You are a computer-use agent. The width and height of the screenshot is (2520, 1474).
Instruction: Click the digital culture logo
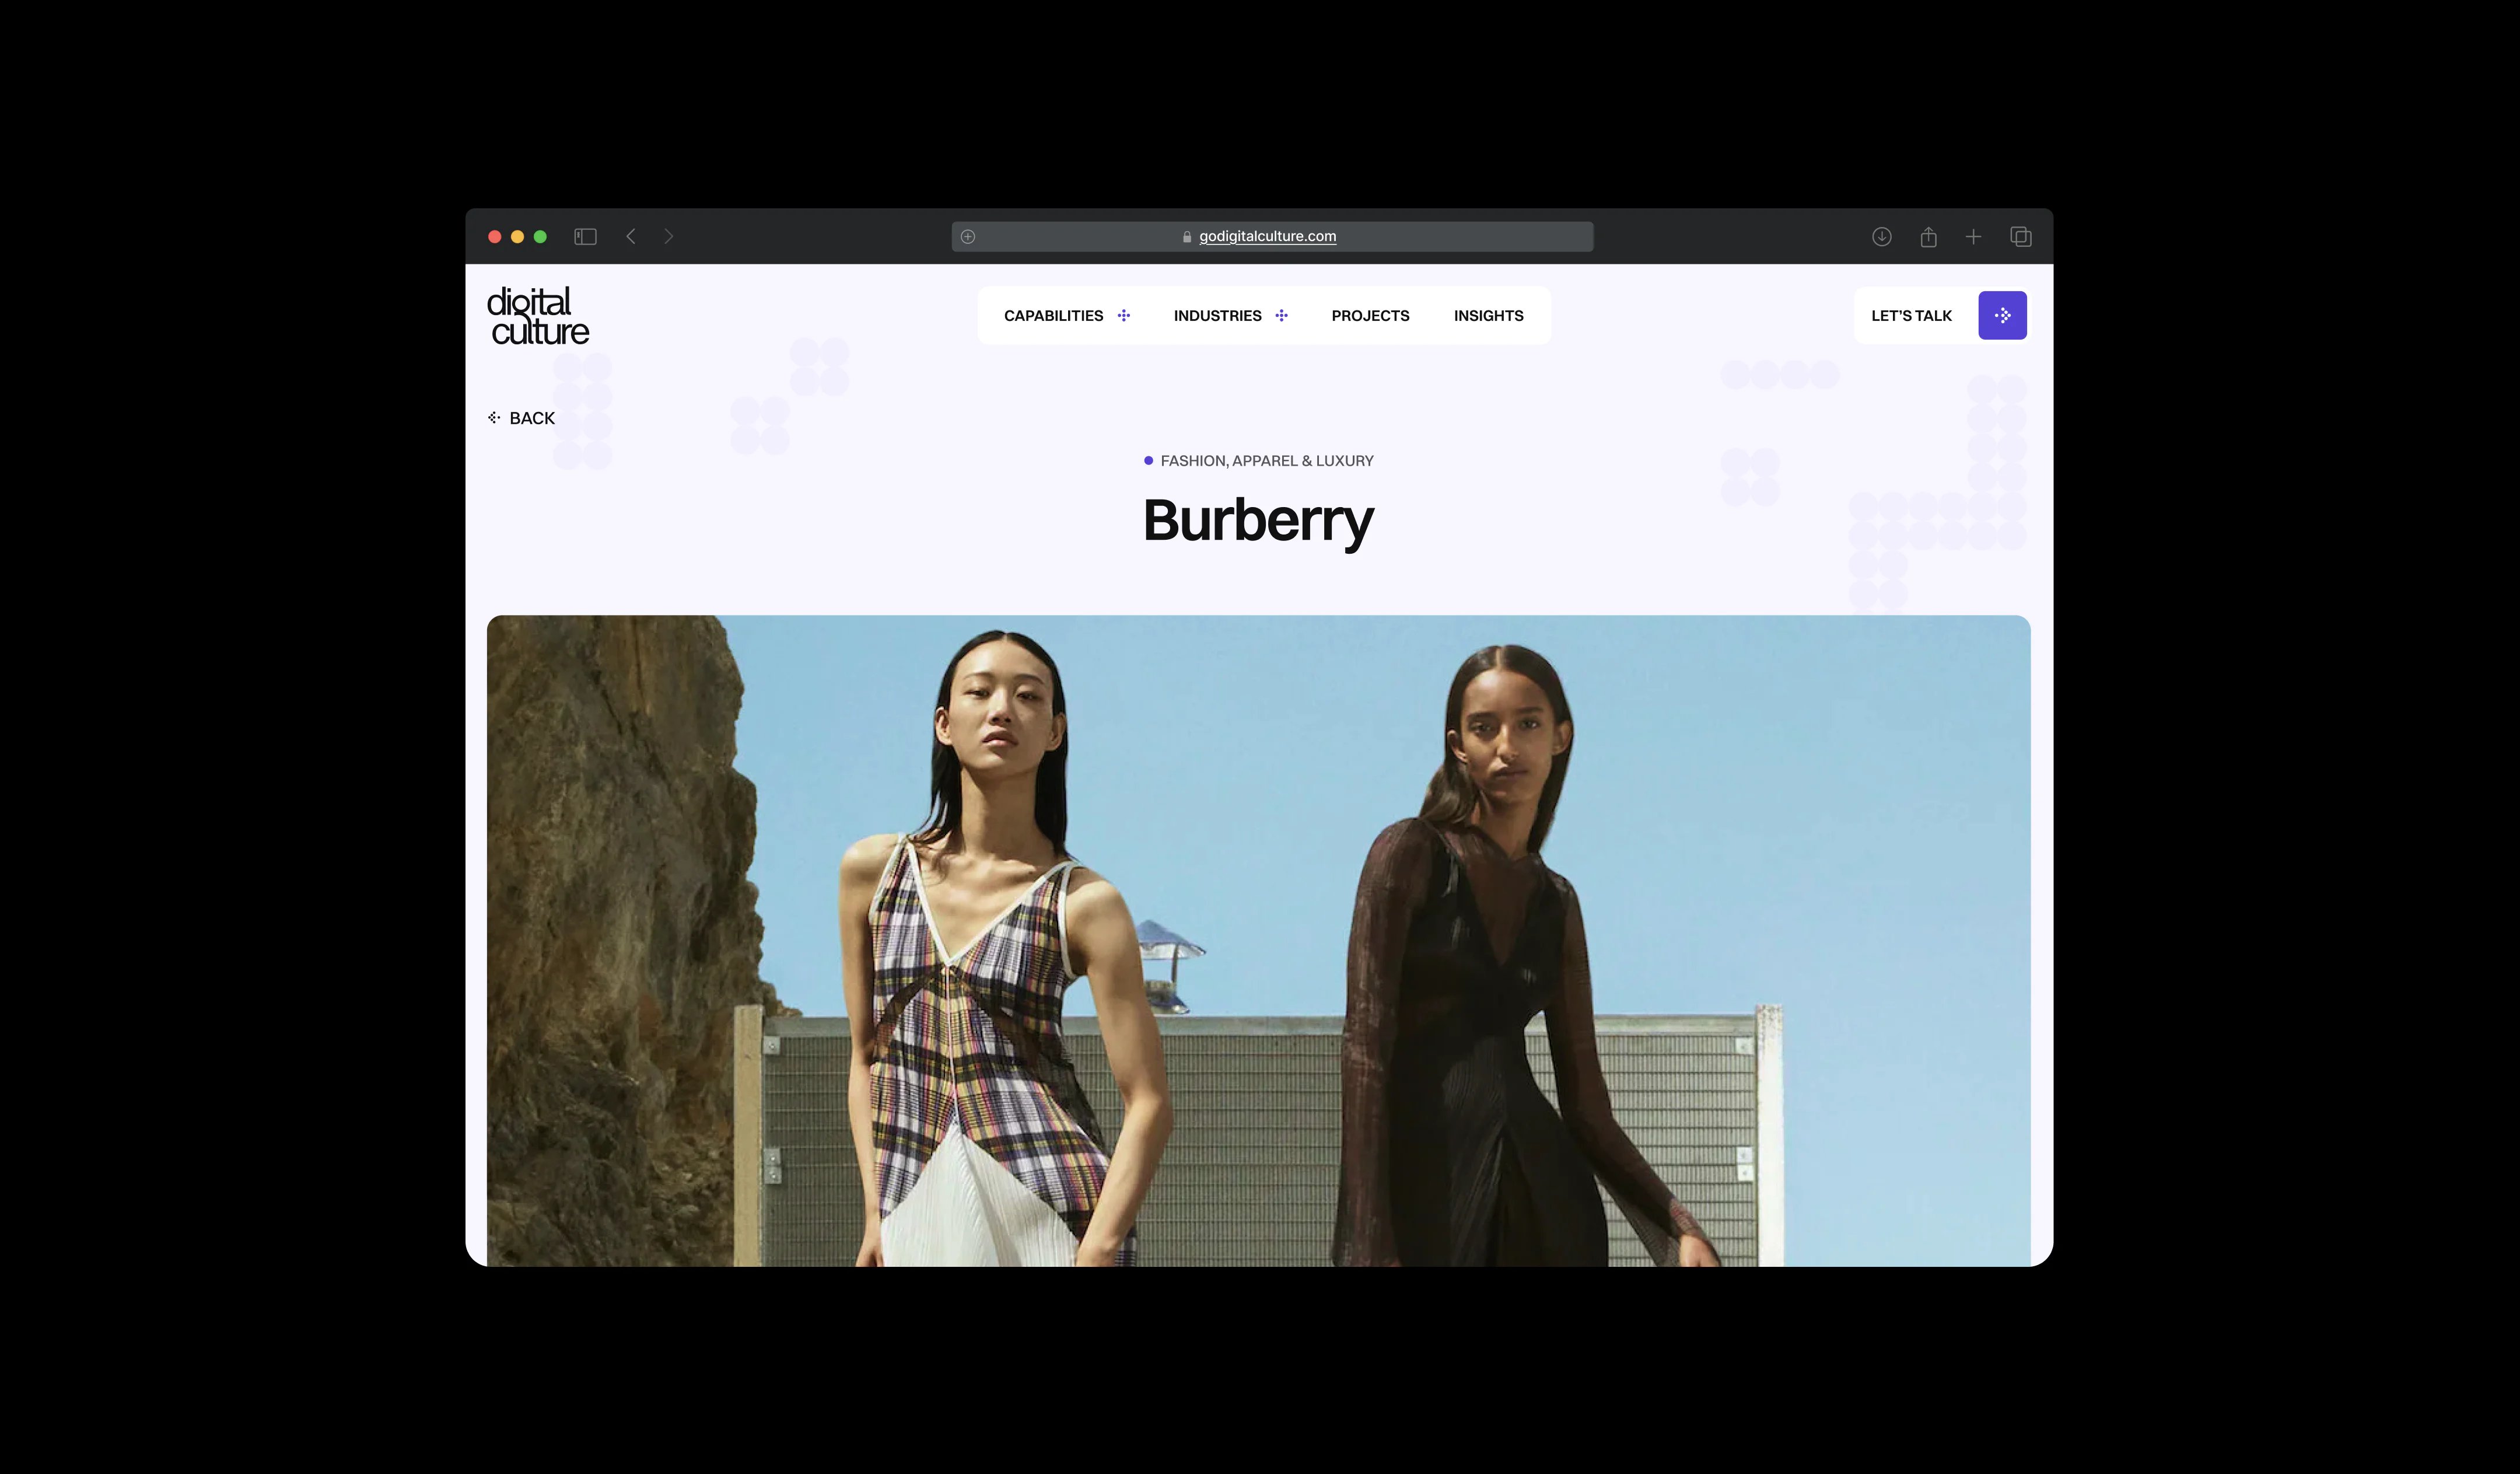[x=538, y=317]
